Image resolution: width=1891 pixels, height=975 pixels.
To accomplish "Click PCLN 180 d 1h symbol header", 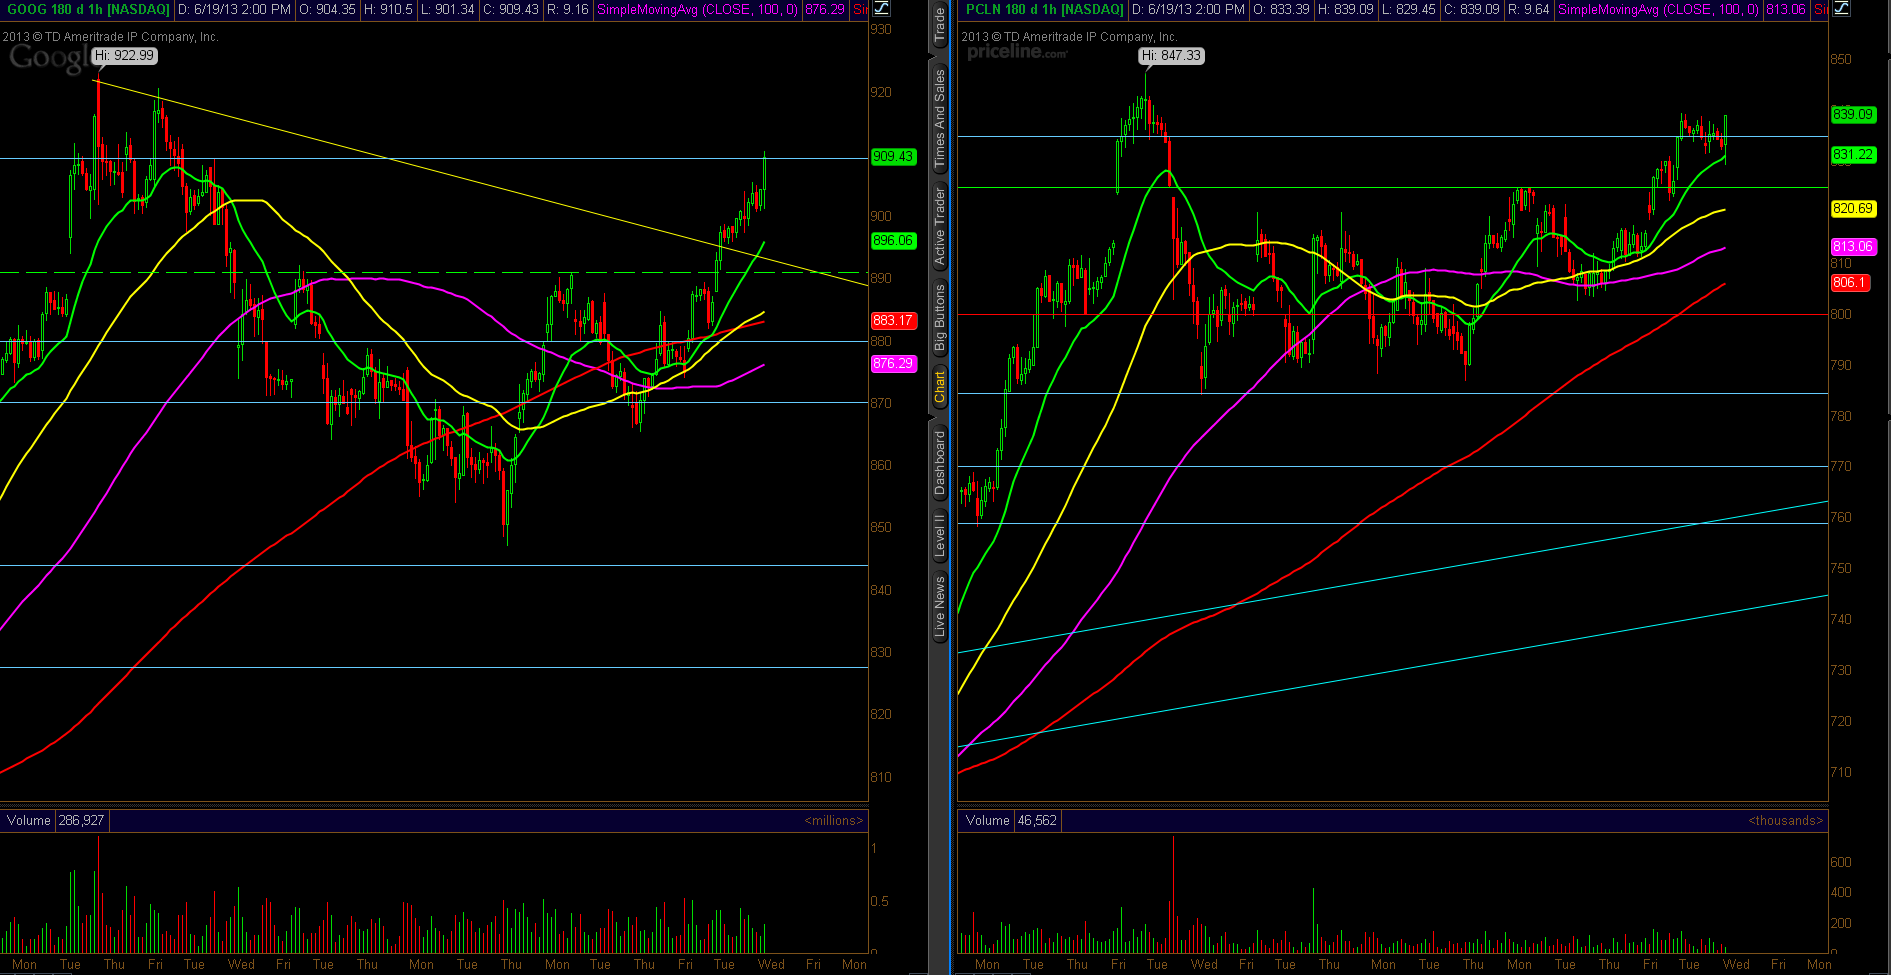I will click(1045, 9).
